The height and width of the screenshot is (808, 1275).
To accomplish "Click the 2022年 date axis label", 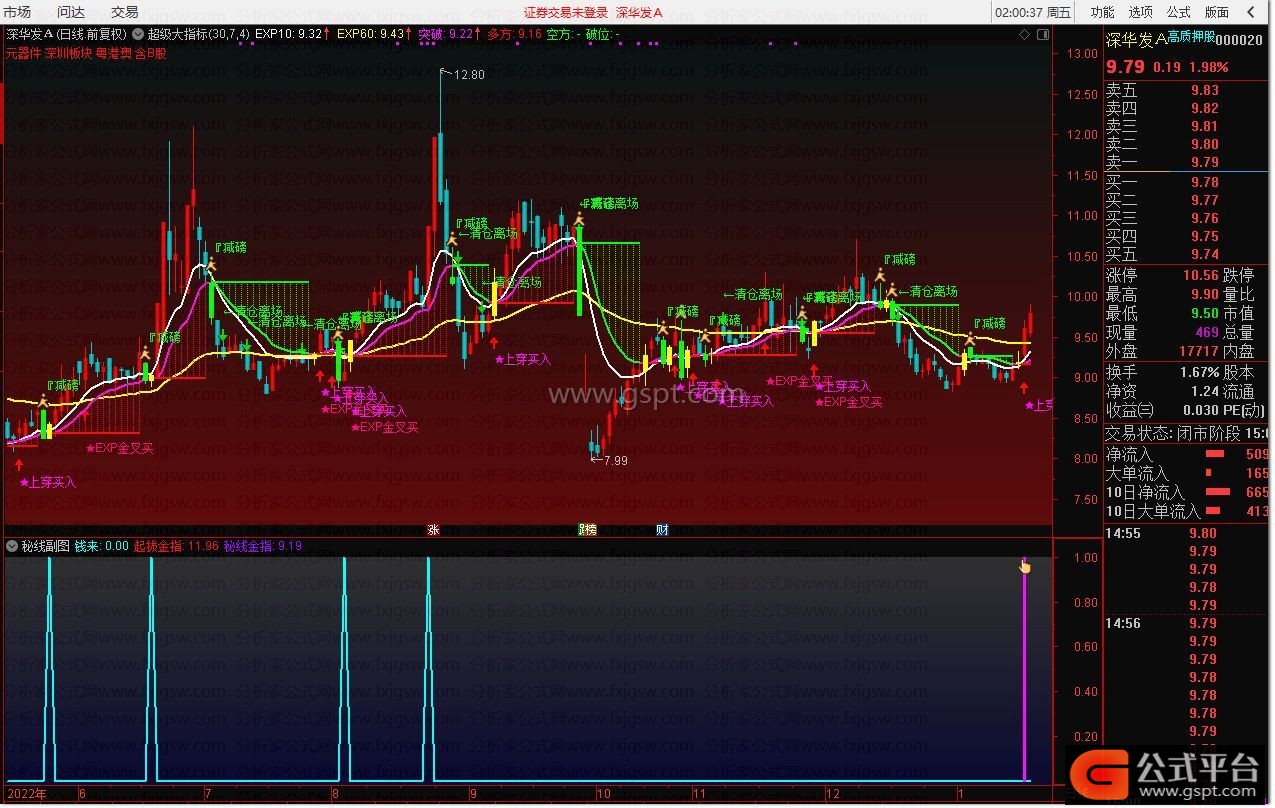I will 27,793.
